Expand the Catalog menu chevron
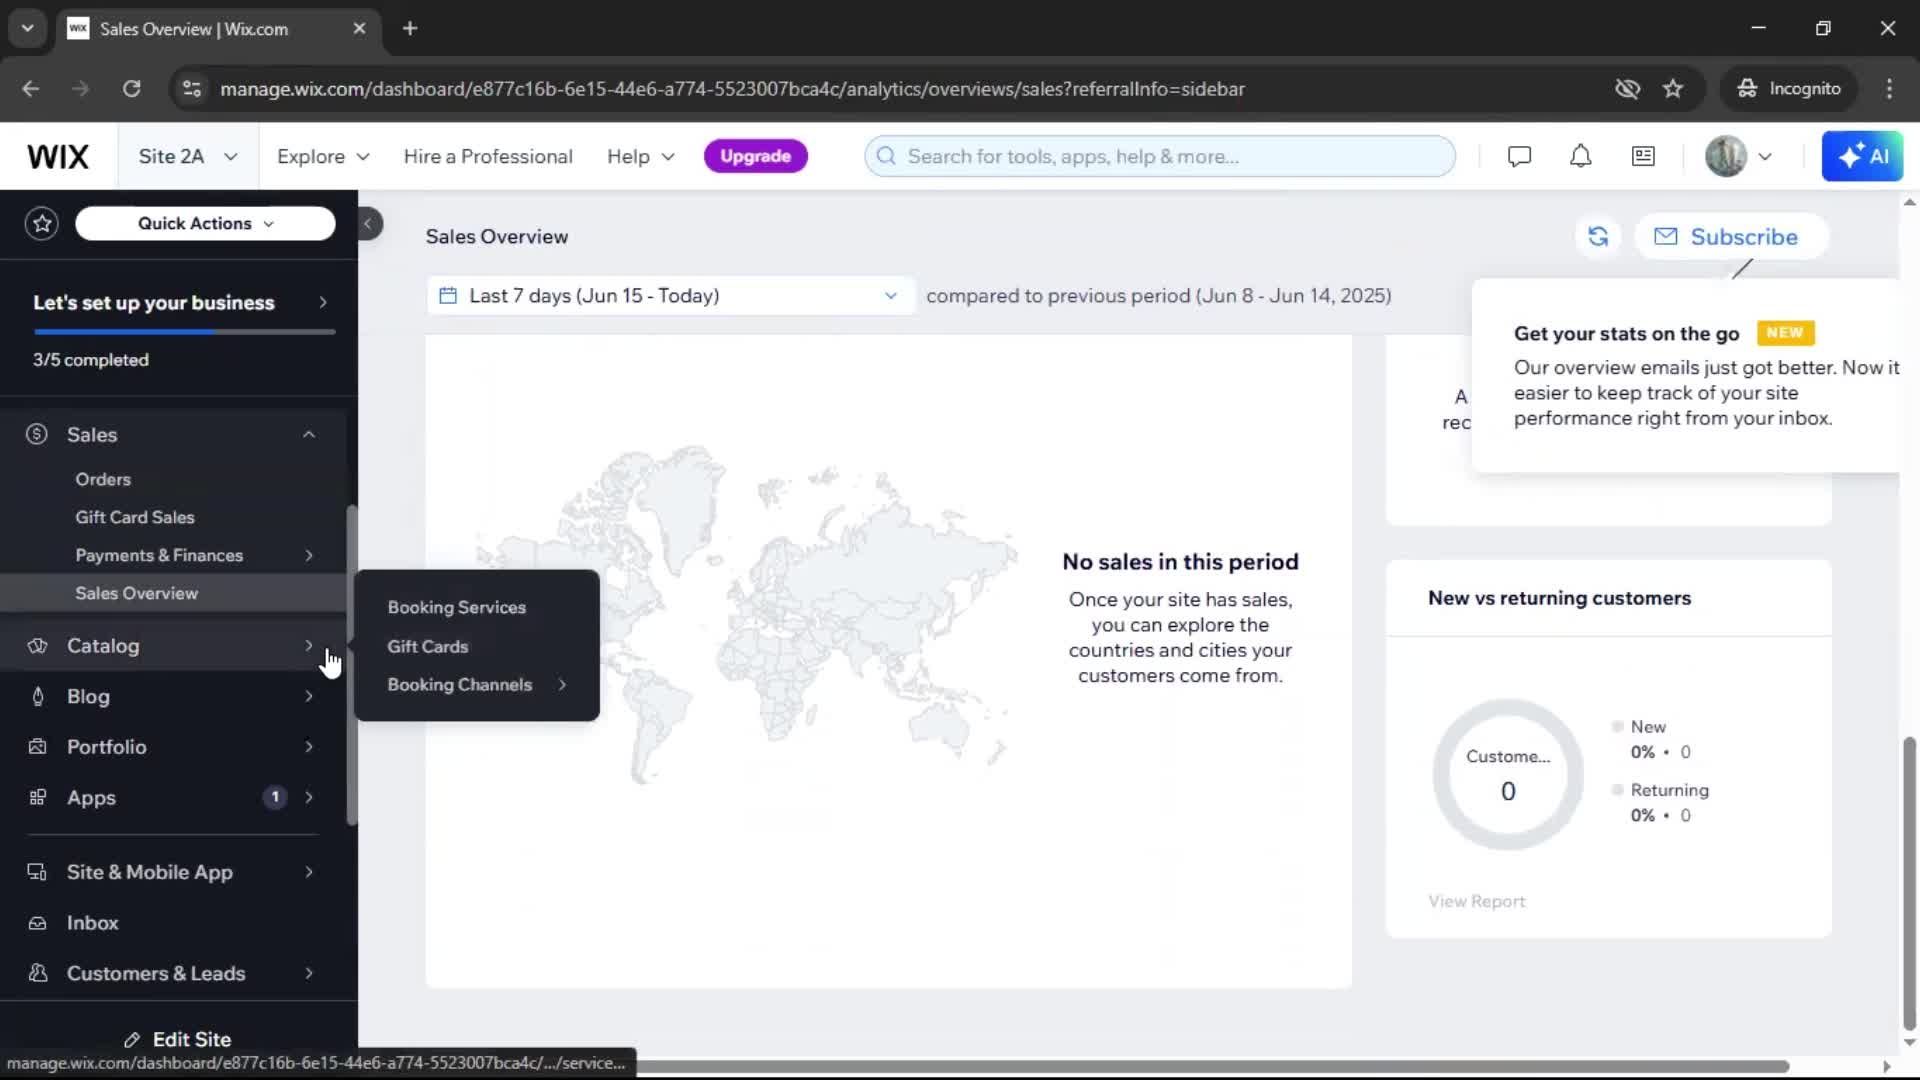This screenshot has width=1920, height=1080. [309, 646]
